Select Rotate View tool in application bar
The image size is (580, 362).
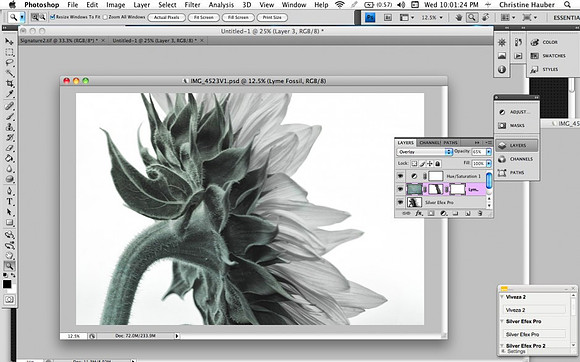click(485, 17)
